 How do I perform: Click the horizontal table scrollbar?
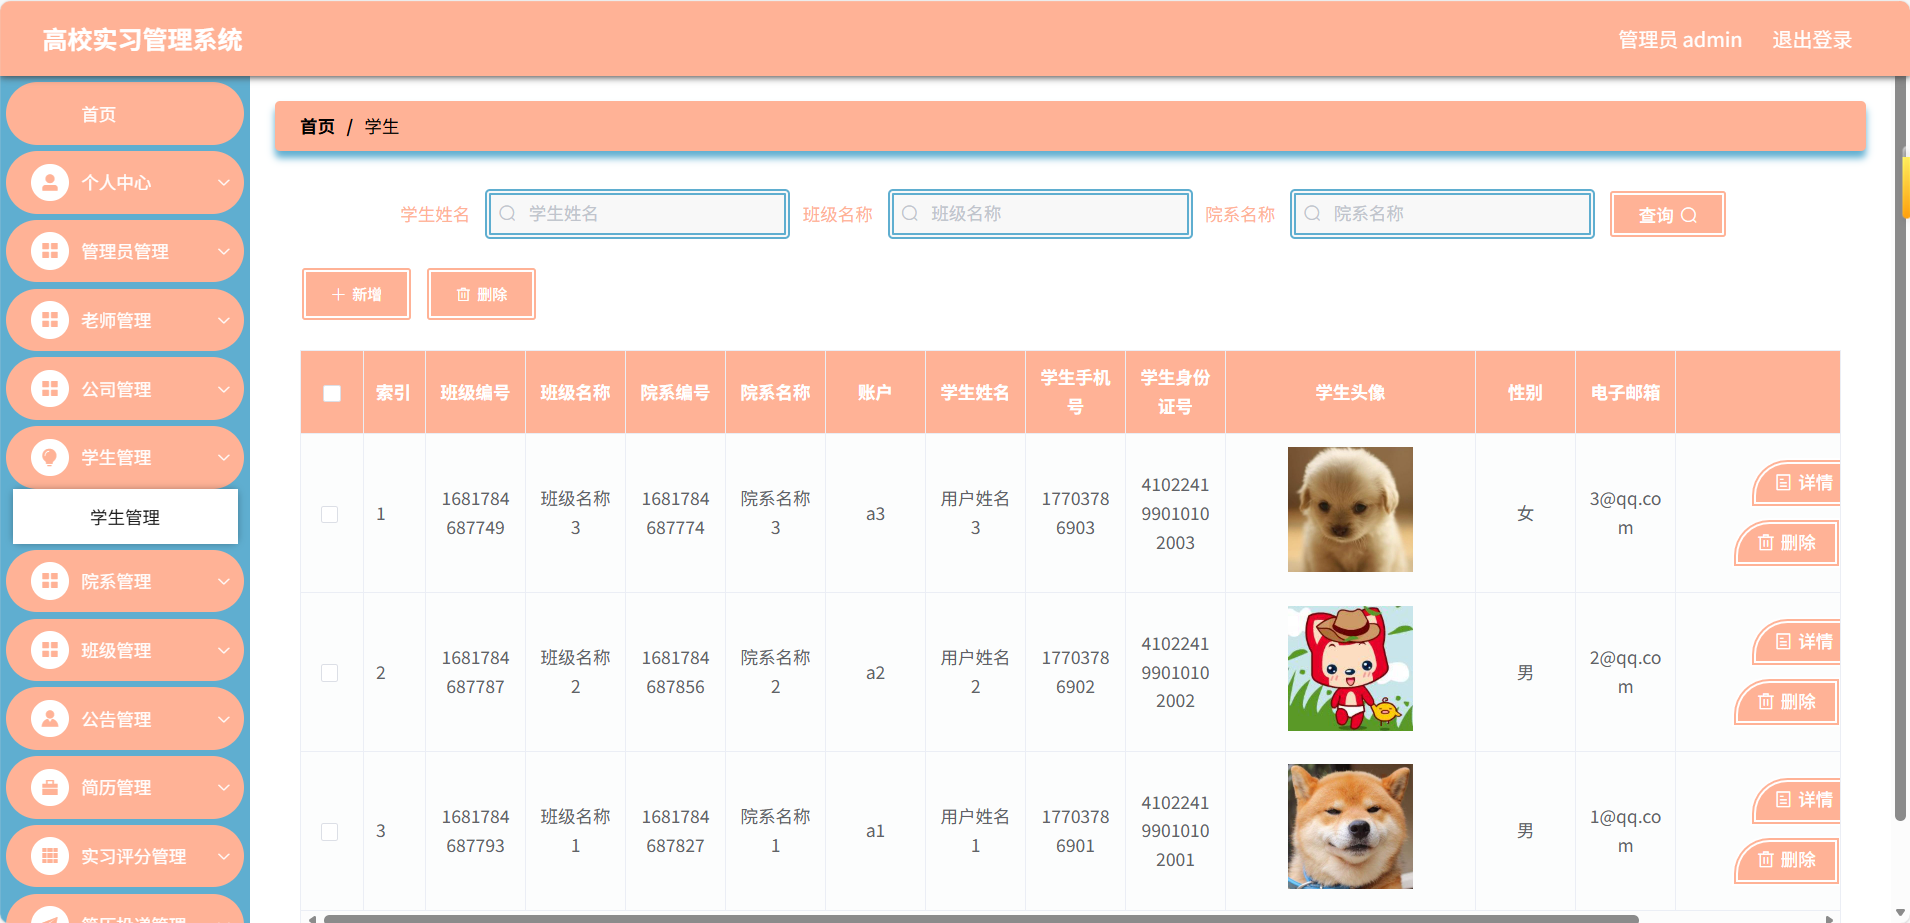[x=980, y=918]
